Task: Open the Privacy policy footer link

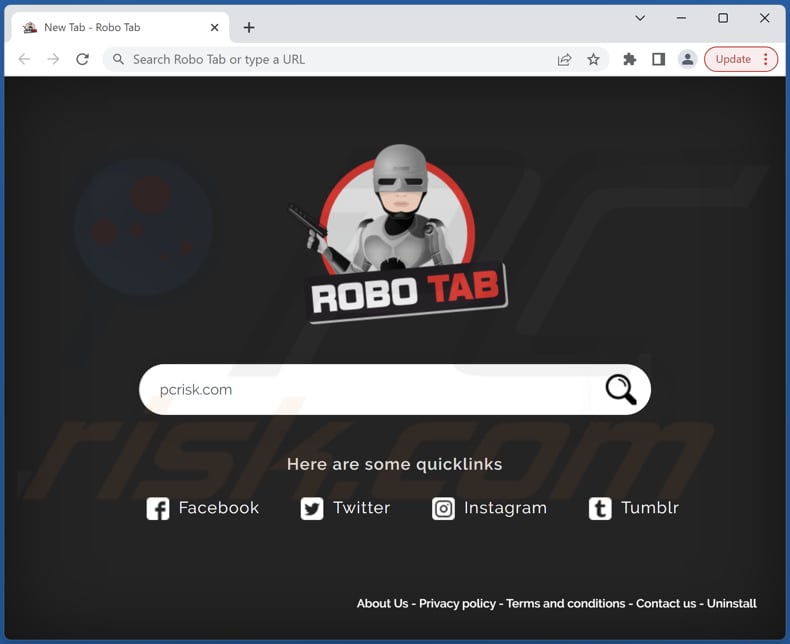Action: click(x=457, y=604)
